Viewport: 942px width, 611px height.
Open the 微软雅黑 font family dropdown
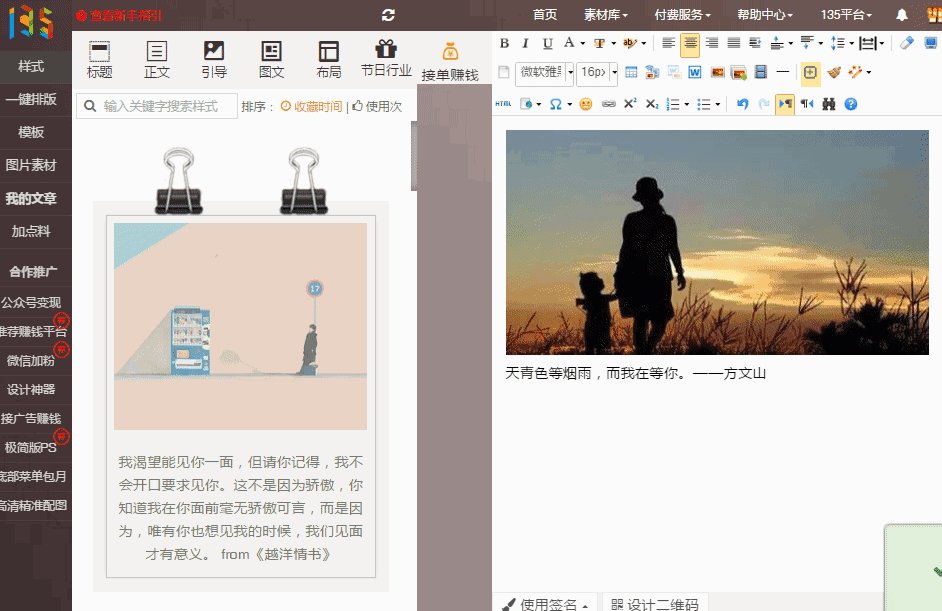[539, 72]
